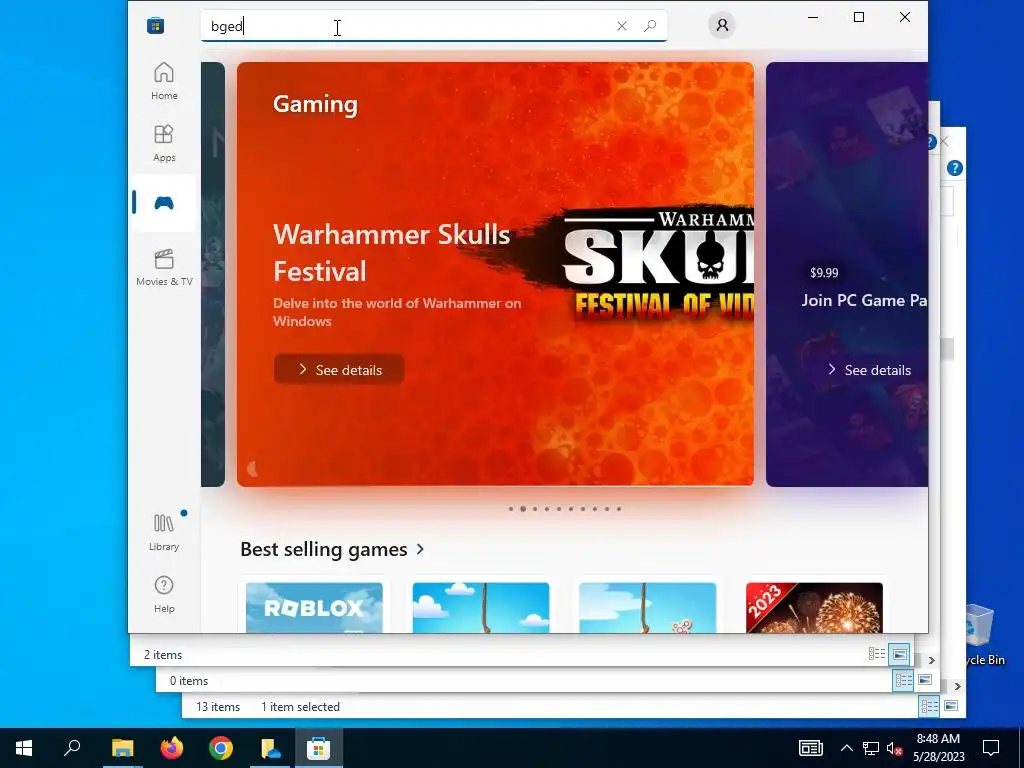Open Help in the Store sidebar

click(x=164, y=594)
